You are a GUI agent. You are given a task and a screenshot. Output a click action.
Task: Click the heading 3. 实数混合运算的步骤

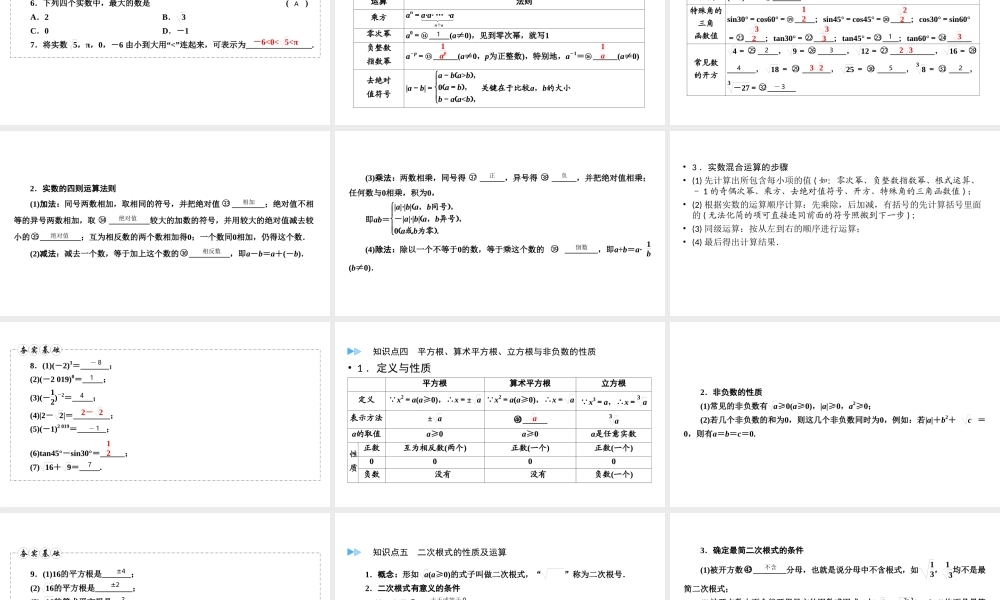click(x=740, y=167)
